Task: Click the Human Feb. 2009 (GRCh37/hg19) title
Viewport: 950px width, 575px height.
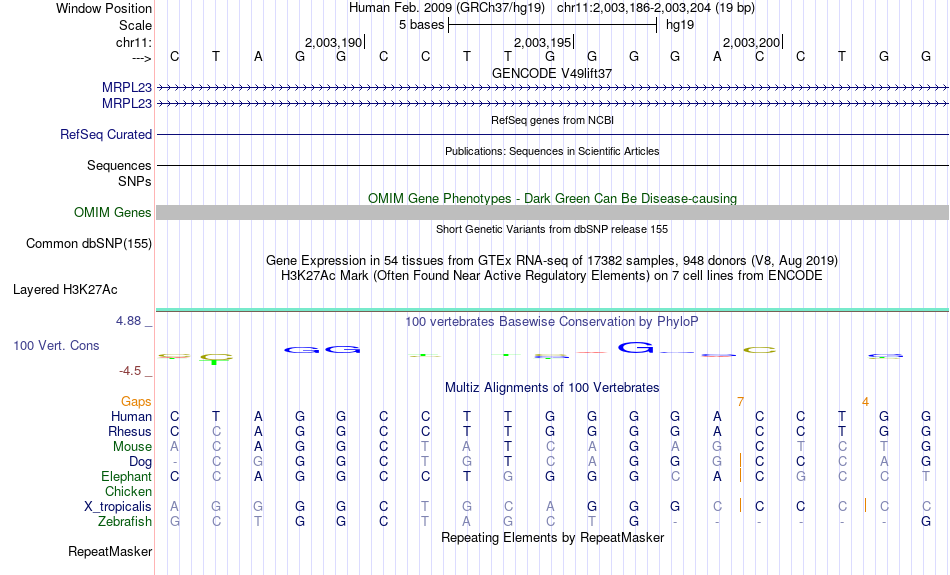Action: point(447,8)
